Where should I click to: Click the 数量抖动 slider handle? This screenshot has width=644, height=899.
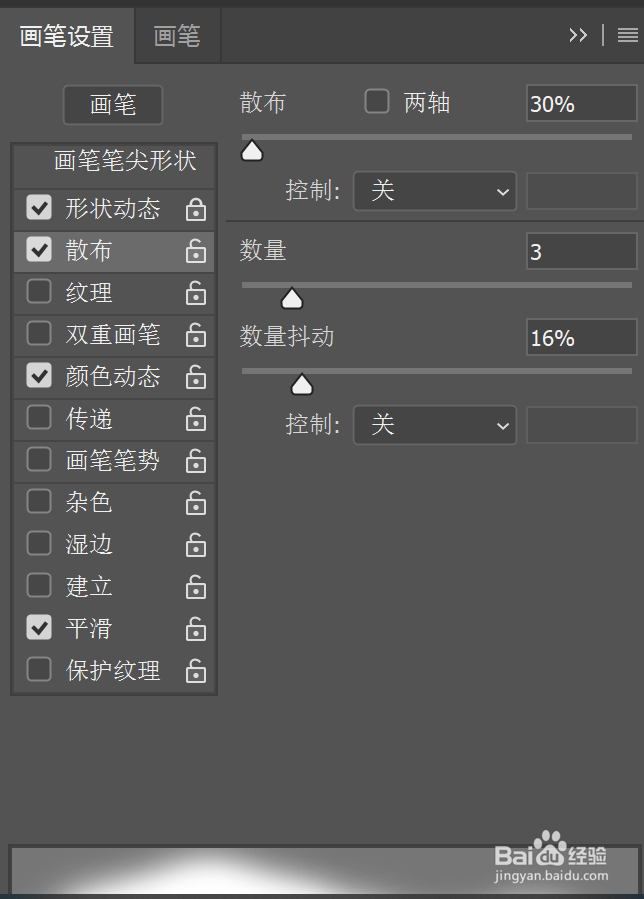pyautogui.click(x=302, y=385)
